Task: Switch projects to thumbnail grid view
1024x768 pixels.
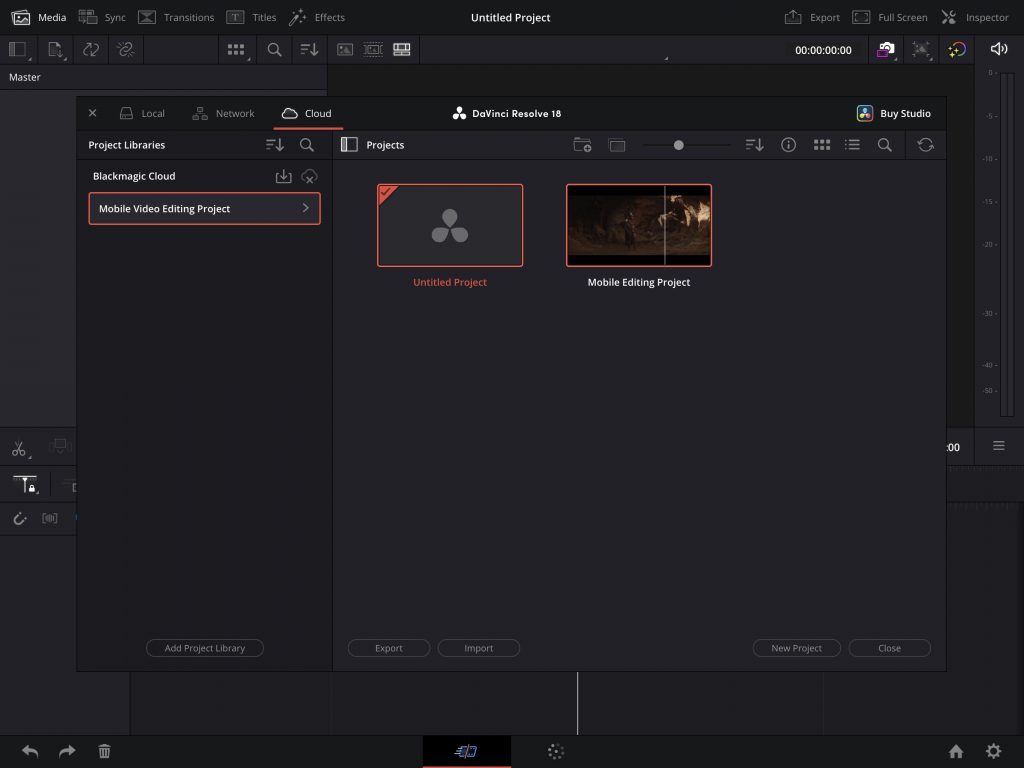Action: [822, 145]
